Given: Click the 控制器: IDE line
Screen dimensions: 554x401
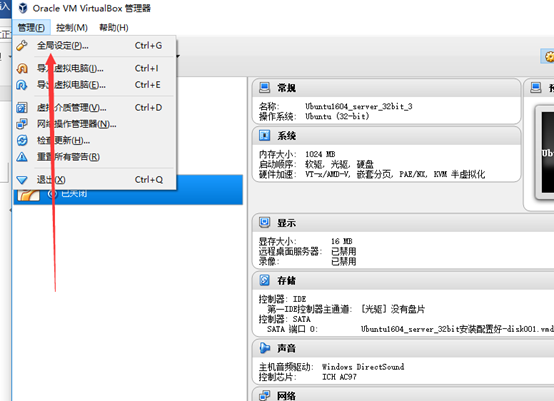Looking at the screenshot, I should (283, 299).
